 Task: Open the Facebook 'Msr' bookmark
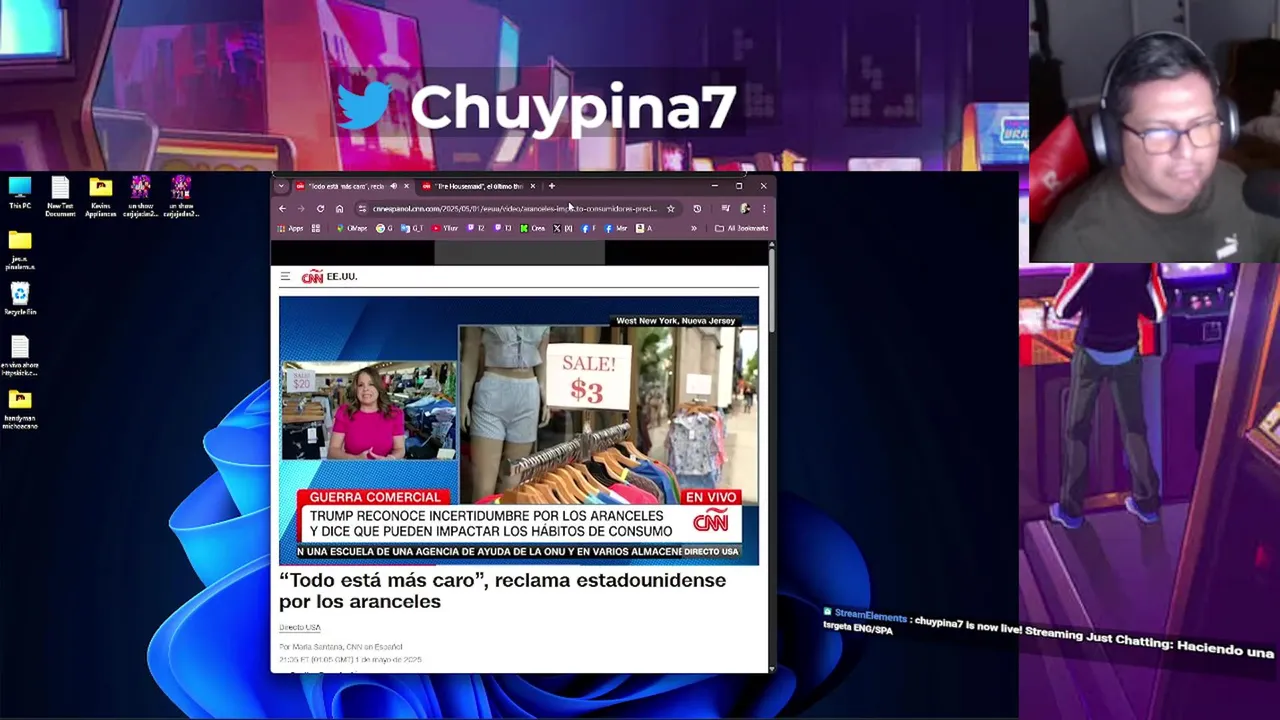(x=616, y=228)
